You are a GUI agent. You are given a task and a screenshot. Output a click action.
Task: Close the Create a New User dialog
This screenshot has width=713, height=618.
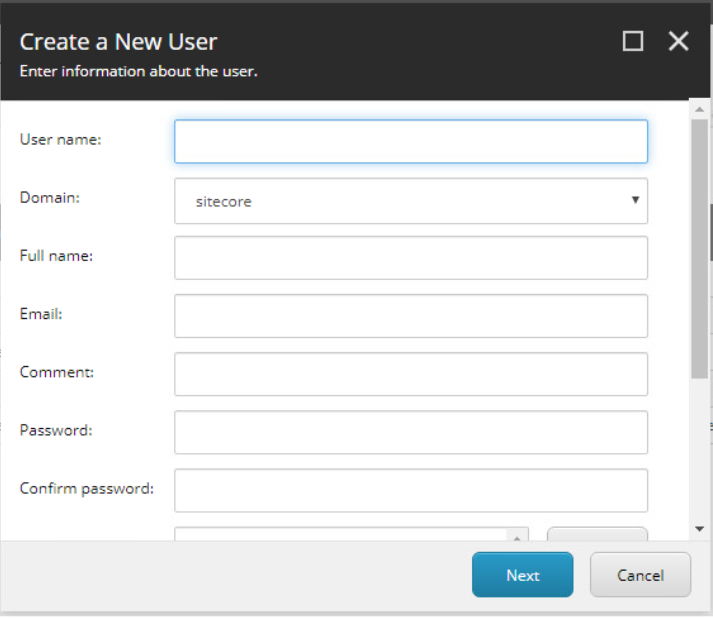coord(679,41)
